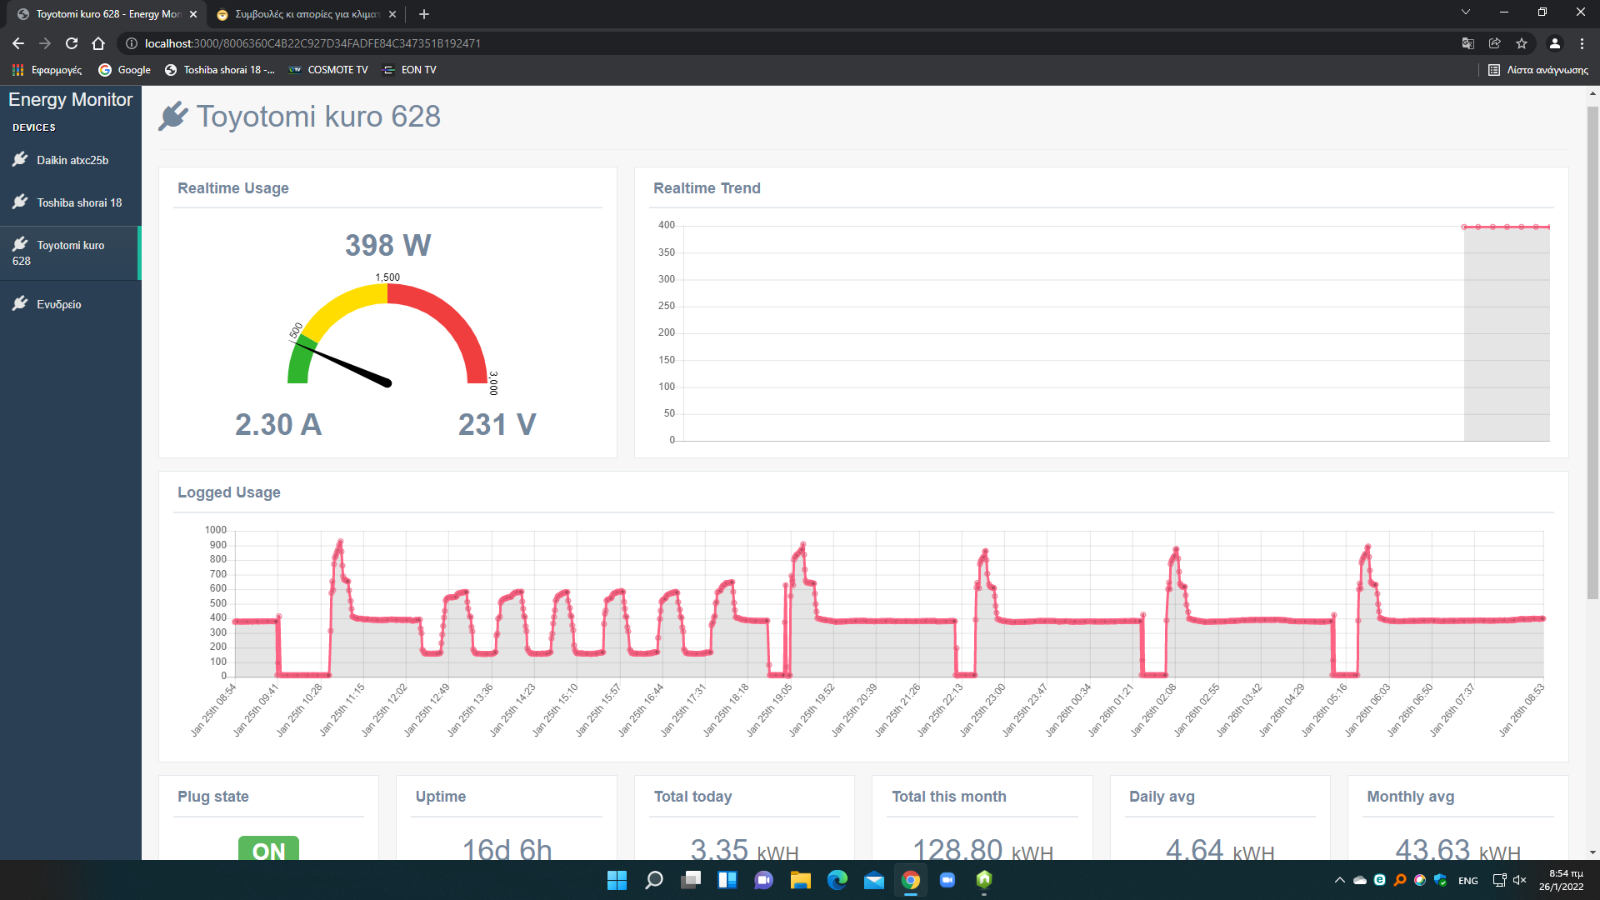Click the Daikin atxc25b plug icon
Viewport: 1600px width, 900px height.
pyautogui.click(x=20, y=159)
